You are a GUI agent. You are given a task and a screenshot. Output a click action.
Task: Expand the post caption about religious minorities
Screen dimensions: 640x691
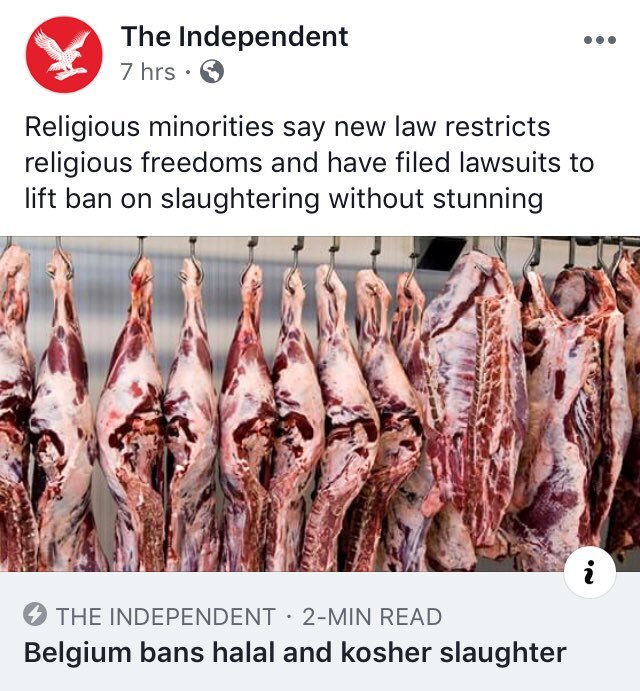click(x=309, y=163)
